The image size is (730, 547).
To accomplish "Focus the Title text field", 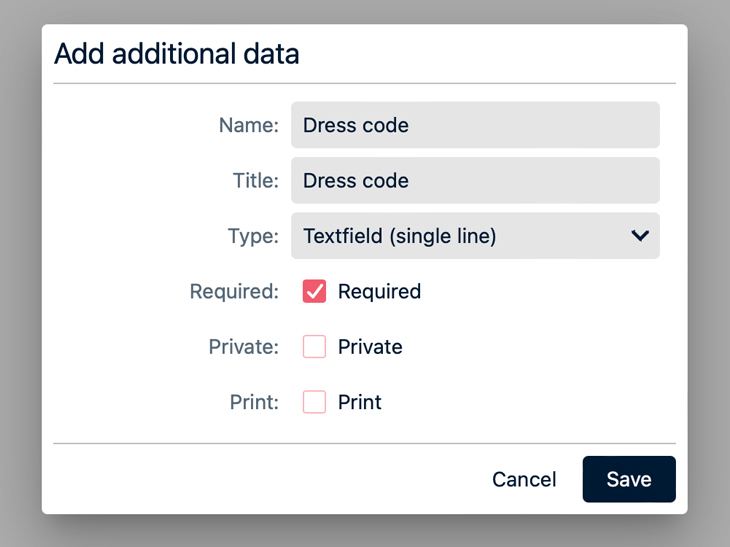I will (x=475, y=181).
